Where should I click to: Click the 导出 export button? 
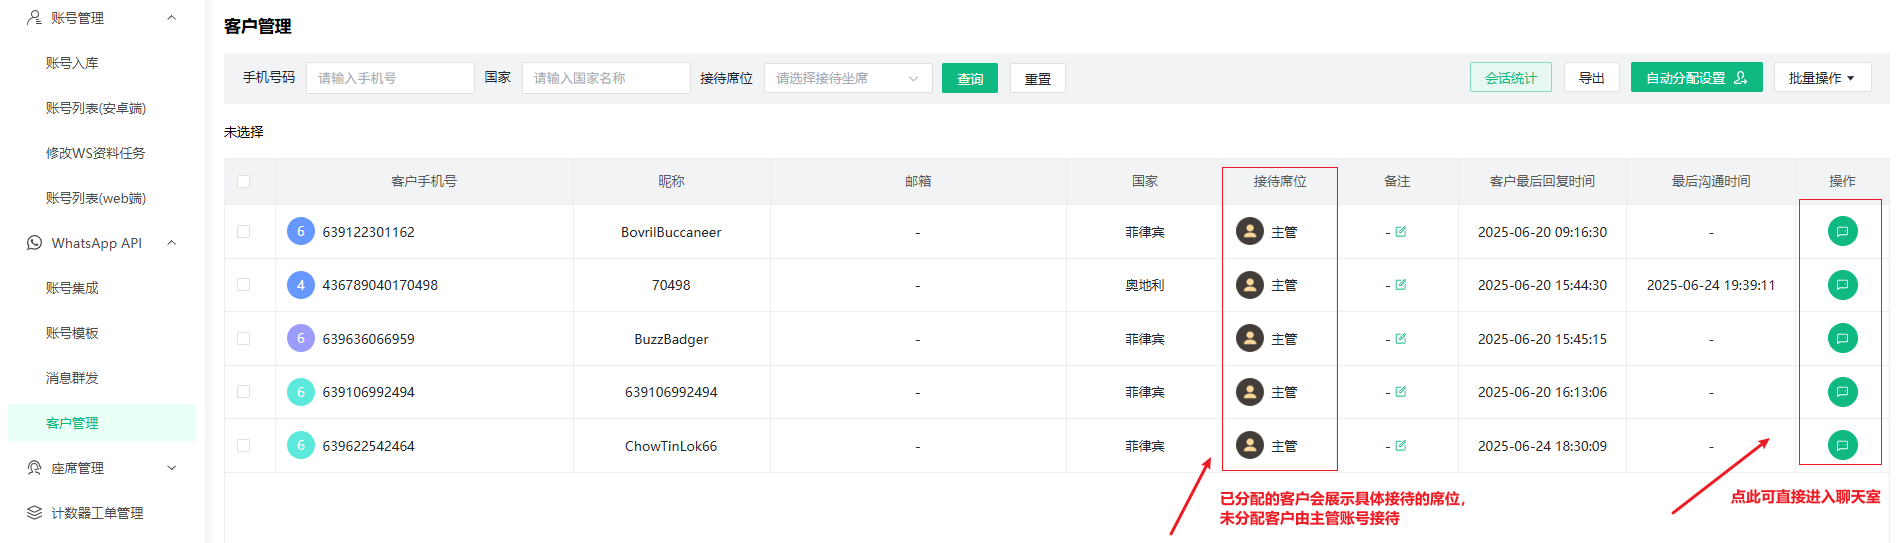1592,77
